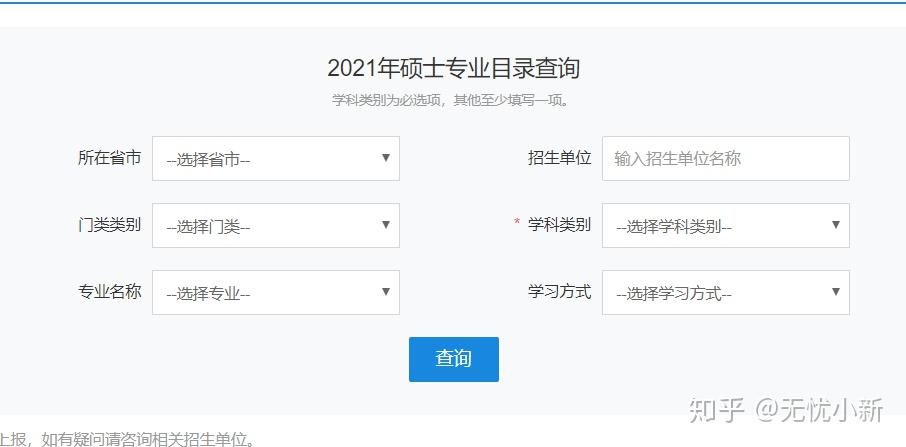Click the red required asterisk
This screenshot has height=447, width=906.
pos(517,223)
